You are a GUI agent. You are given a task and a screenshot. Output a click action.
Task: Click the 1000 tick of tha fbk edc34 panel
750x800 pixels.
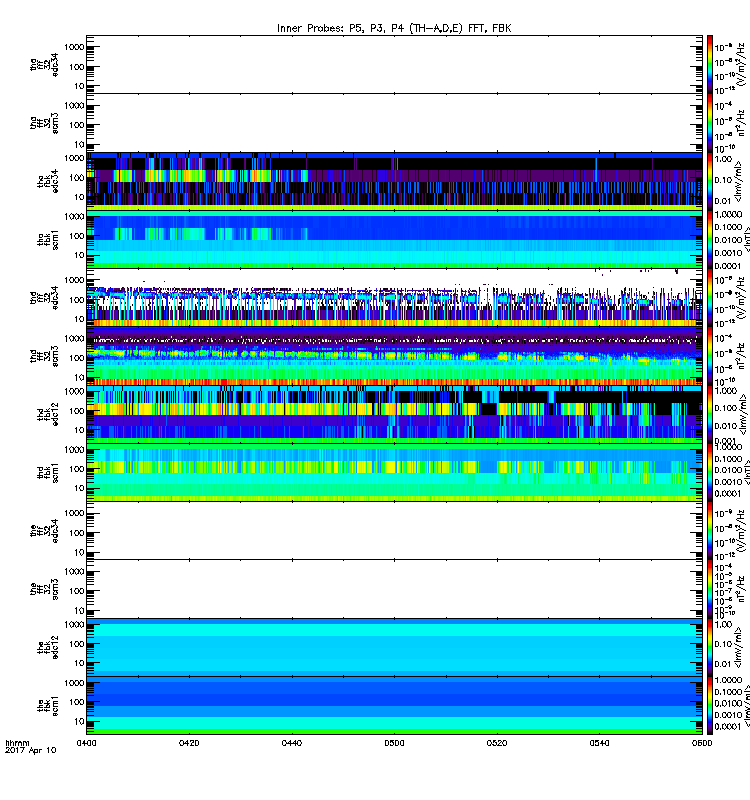coord(74,158)
